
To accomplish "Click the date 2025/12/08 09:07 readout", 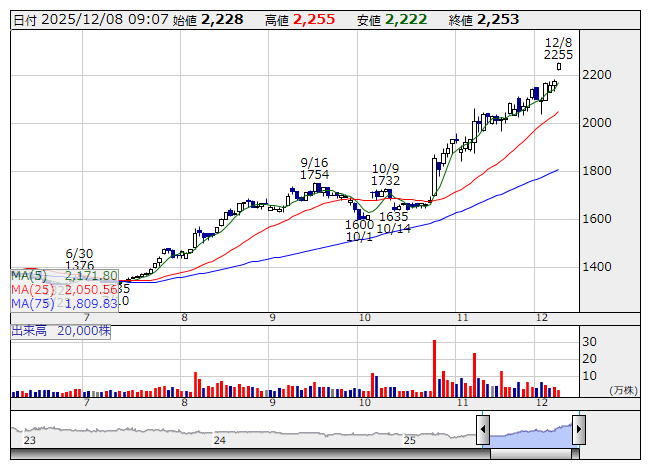I will click(91, 20).
